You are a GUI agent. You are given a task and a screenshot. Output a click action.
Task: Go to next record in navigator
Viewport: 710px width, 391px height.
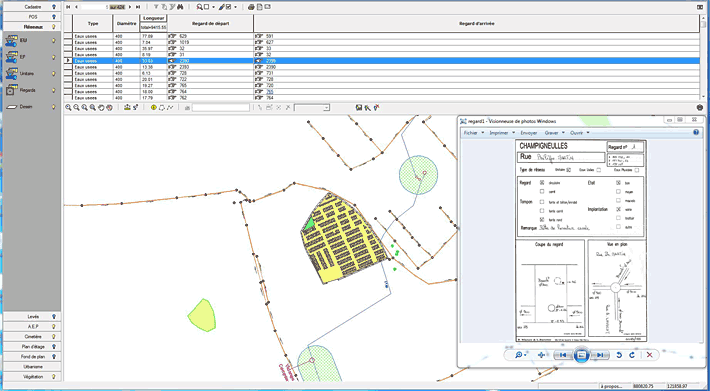(130, 7)
